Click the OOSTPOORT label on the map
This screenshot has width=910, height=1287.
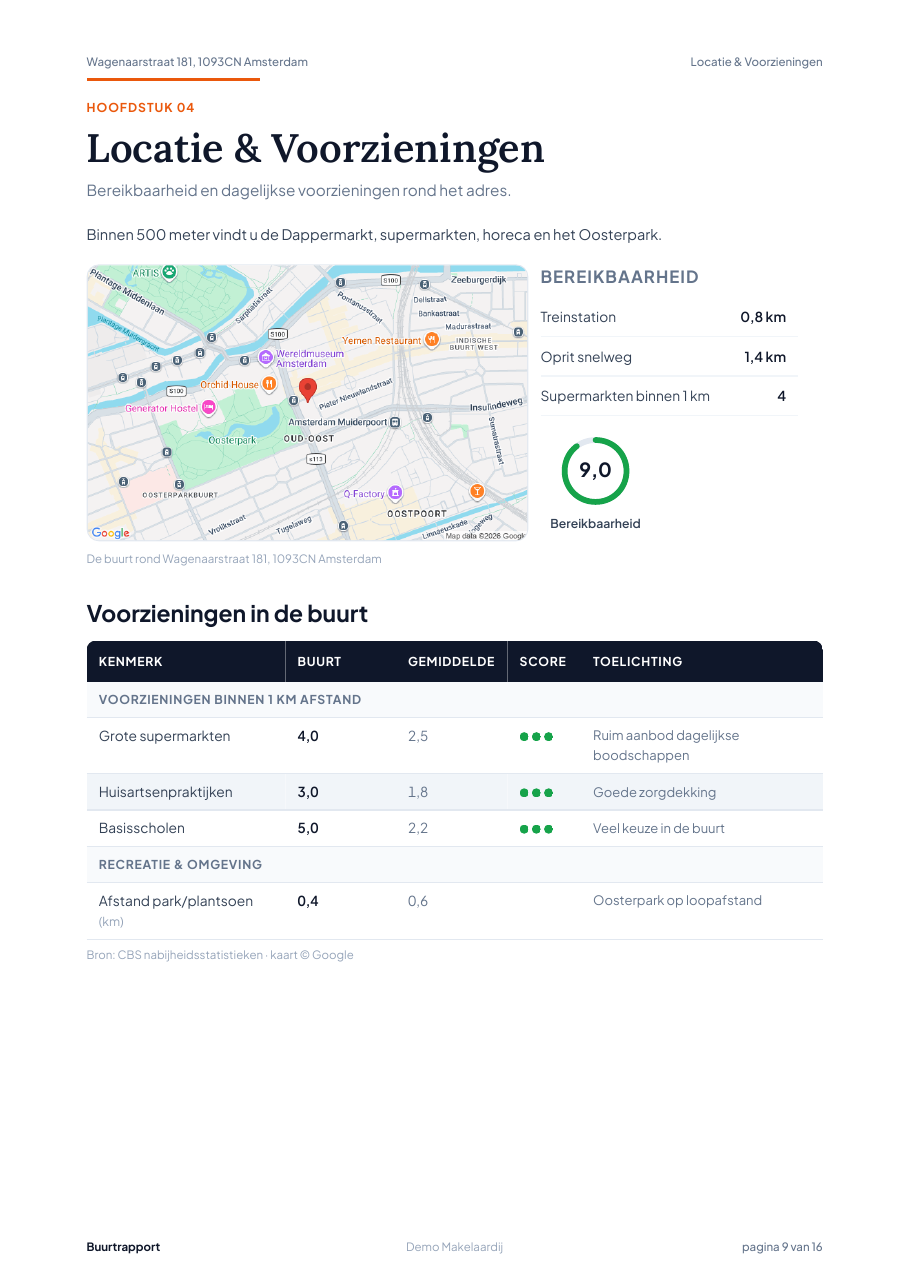(x=417, y=513)
